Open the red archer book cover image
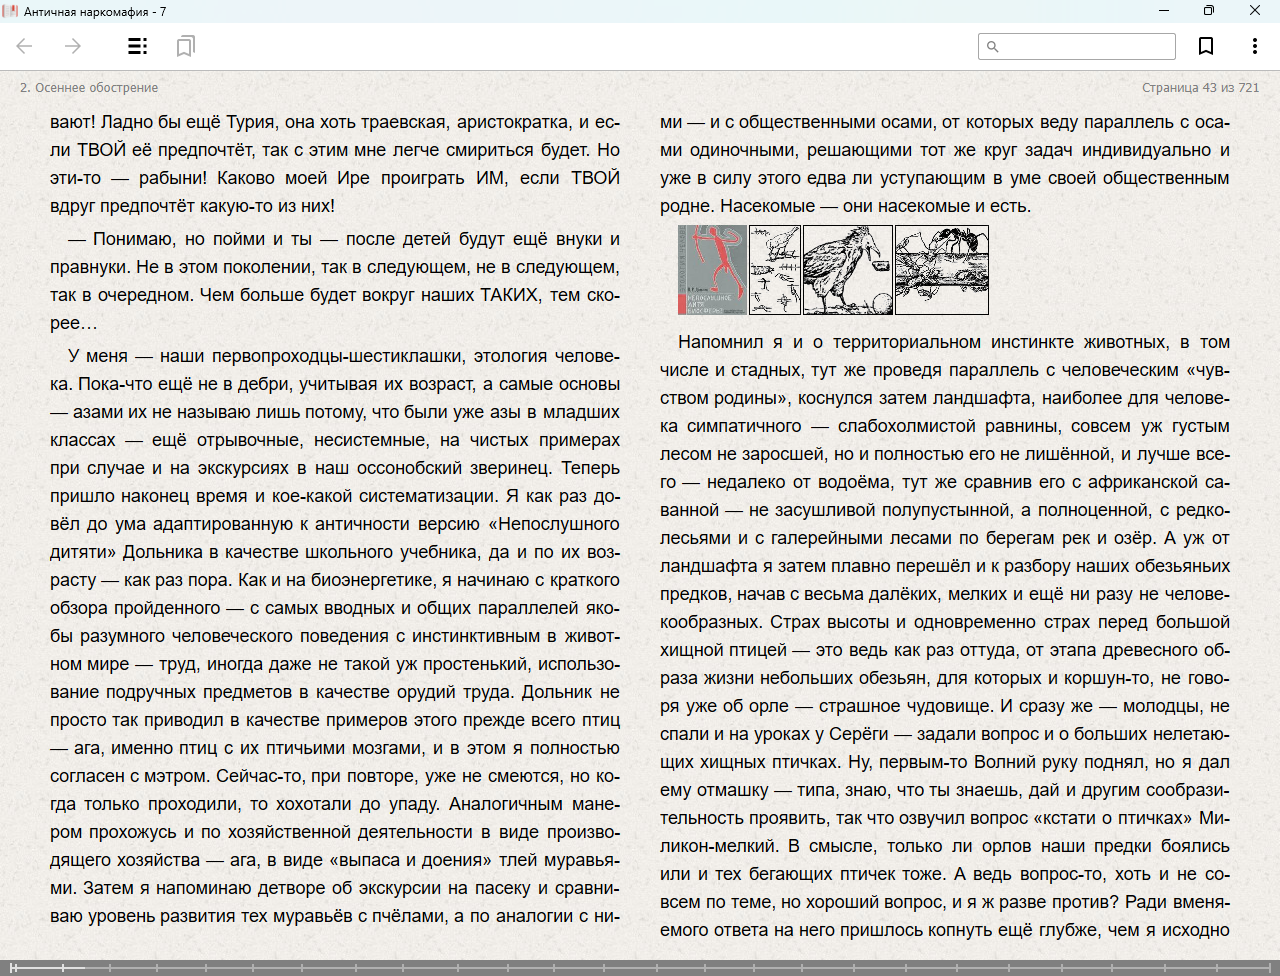 [x=712, y=270]
